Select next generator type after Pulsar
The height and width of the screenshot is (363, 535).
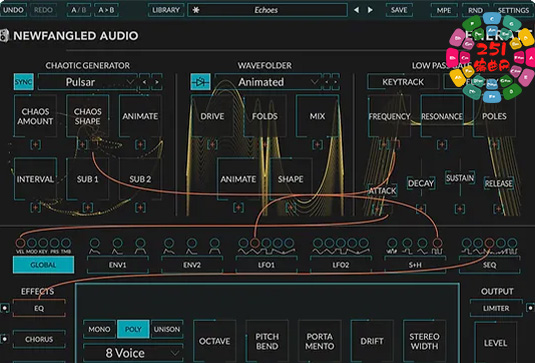[x=157, y=82]
